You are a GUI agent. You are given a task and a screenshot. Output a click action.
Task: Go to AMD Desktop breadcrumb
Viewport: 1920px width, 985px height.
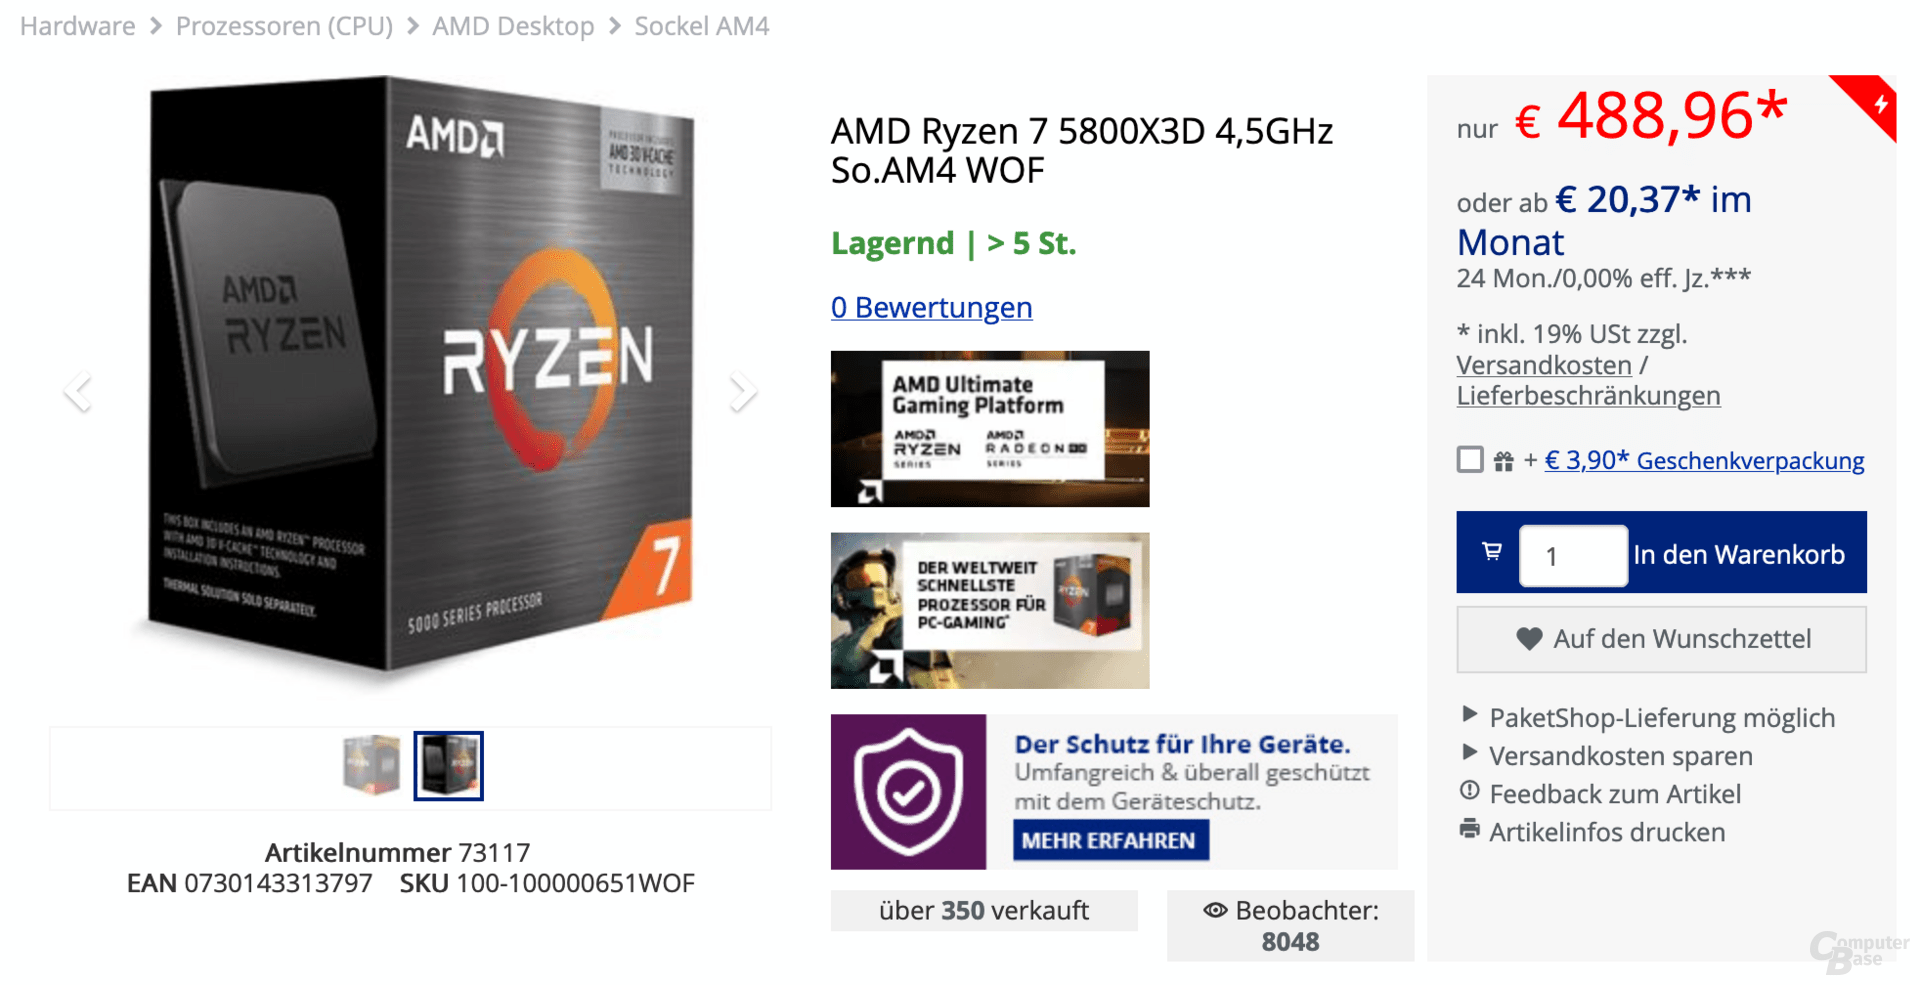(513, 26)
